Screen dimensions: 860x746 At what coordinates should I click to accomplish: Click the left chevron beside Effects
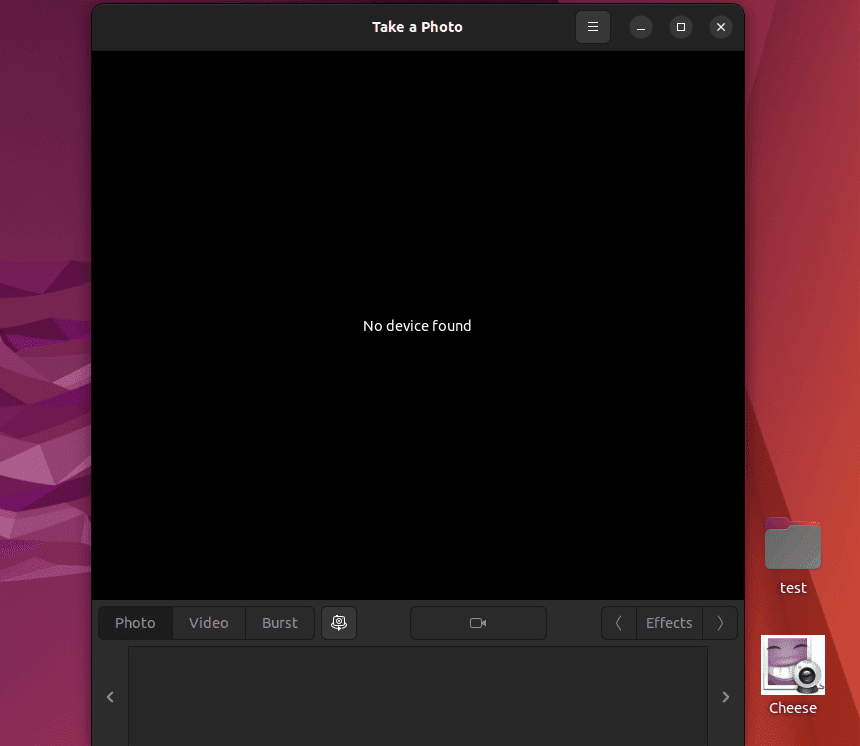tap(617, 622)
